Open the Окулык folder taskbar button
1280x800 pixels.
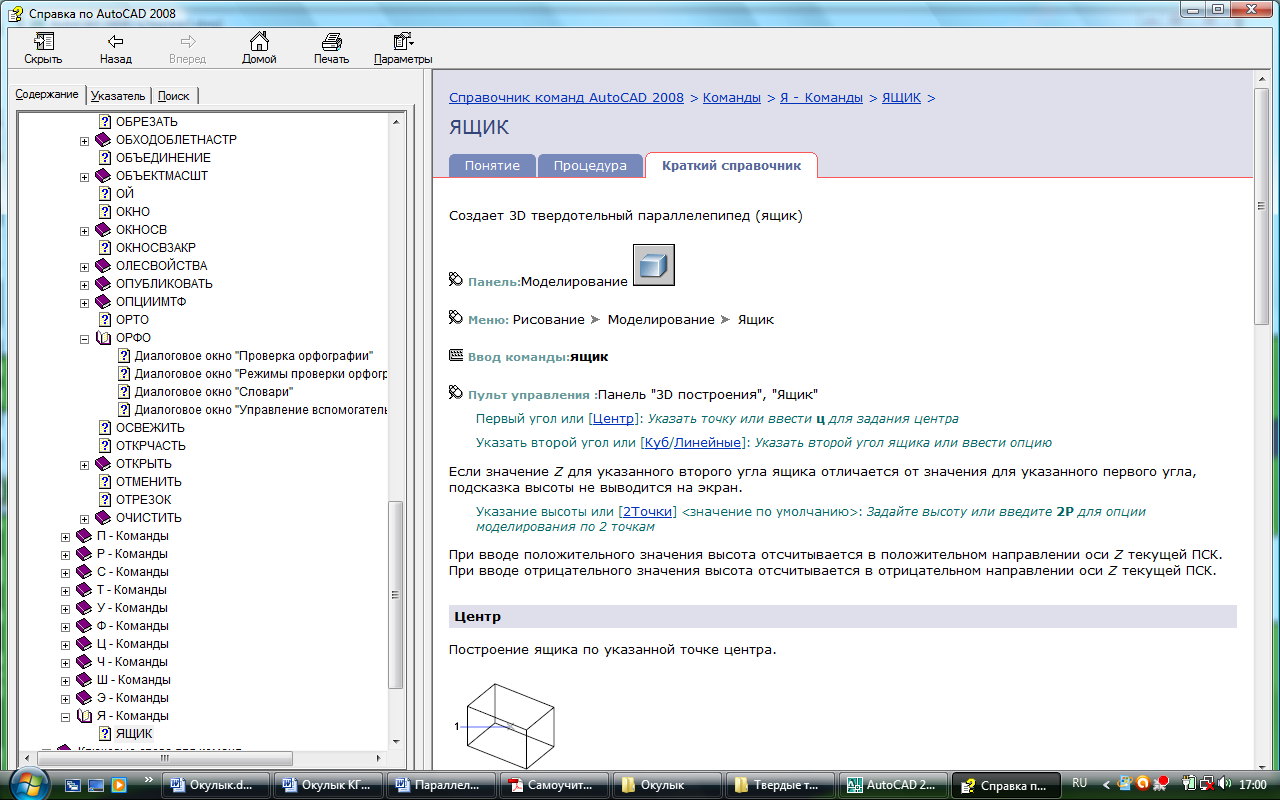(x=668, y=785)
